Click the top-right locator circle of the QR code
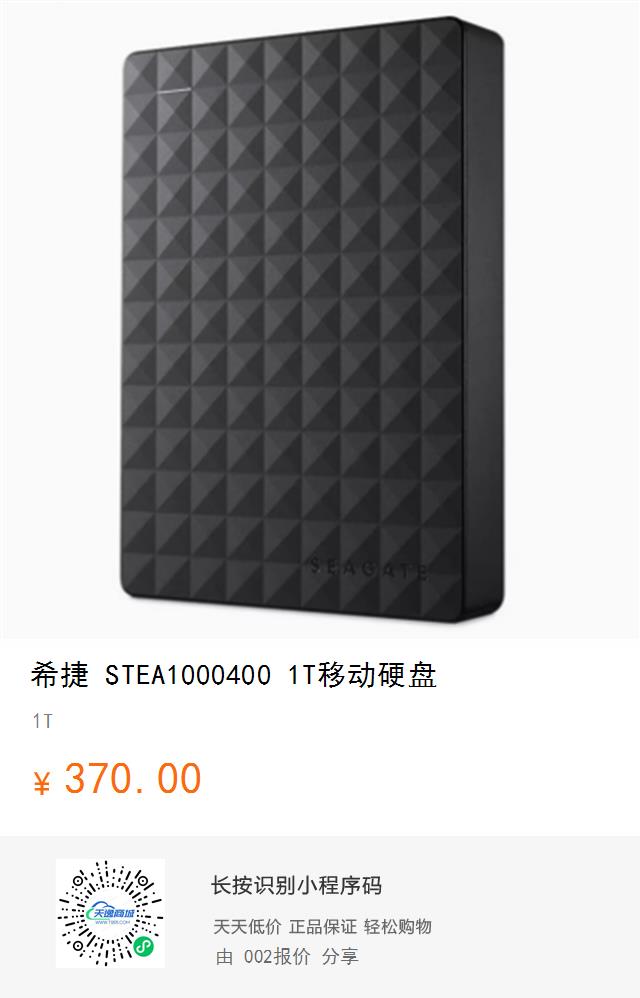Screen dimensions: 640x998 [x=142, y=882]
